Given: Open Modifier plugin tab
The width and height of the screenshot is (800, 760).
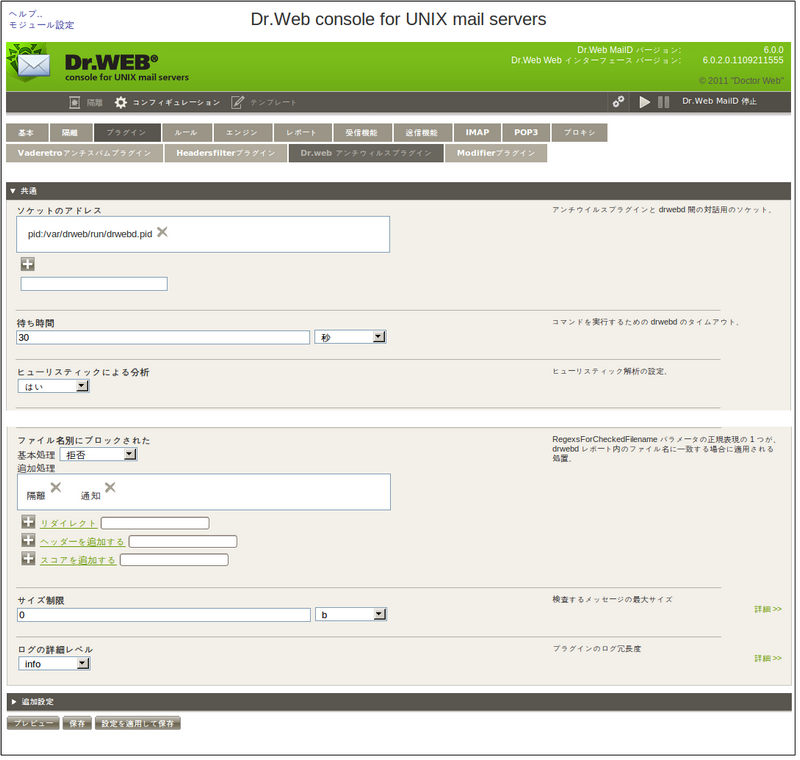Looking at the screenshot, I should [496, 153].
